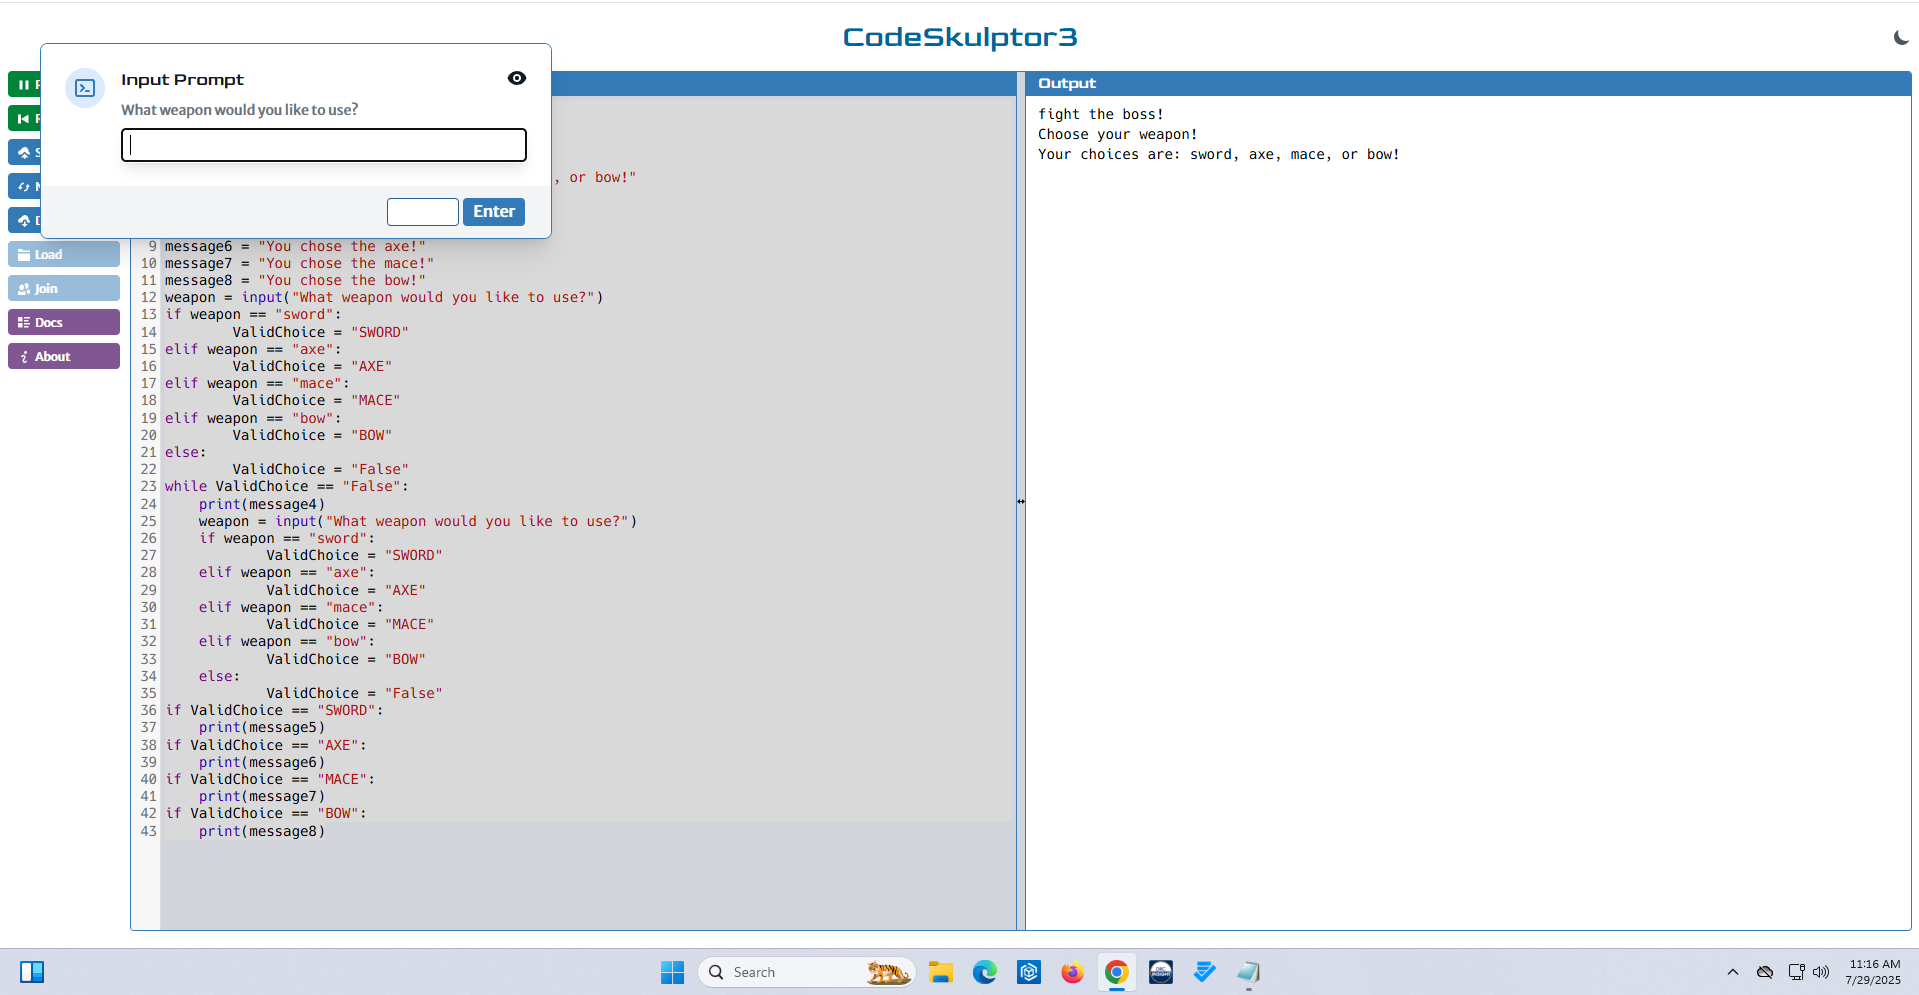Click the CodeSkulptor3 title logo
The width and height of the screenshot is (1919, 995).
tap(960, 37)
